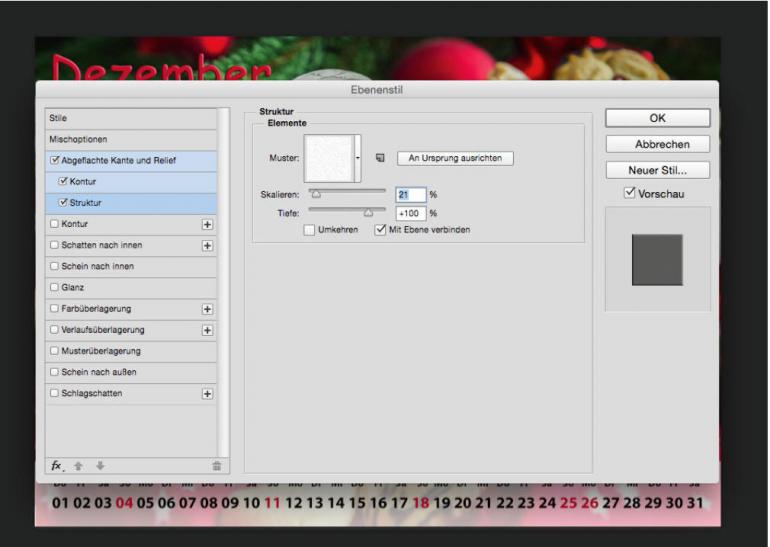770x547 pixels.
Task: Toggle the indented Kontur sub-option checkbox
Action: click(63, 181)
